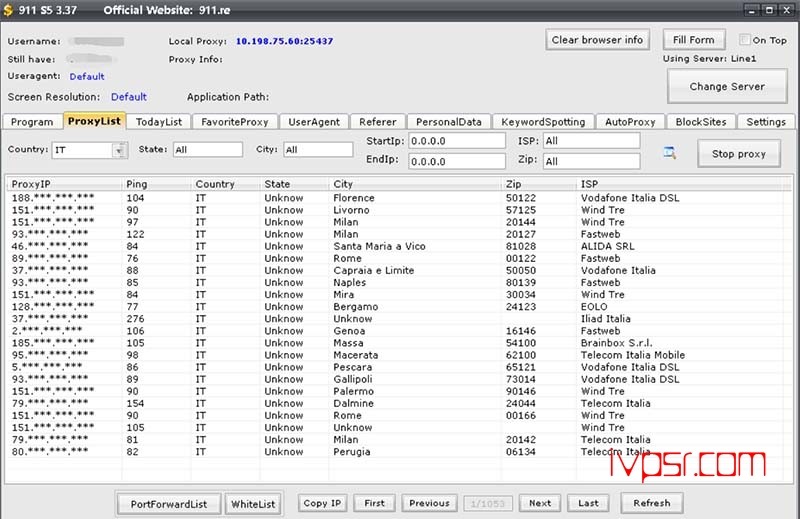The image size is (800, 519).
Task: Click local proxy address 10.198.75.60:25437
Action: pyautogui.click(x=284, y=41)
